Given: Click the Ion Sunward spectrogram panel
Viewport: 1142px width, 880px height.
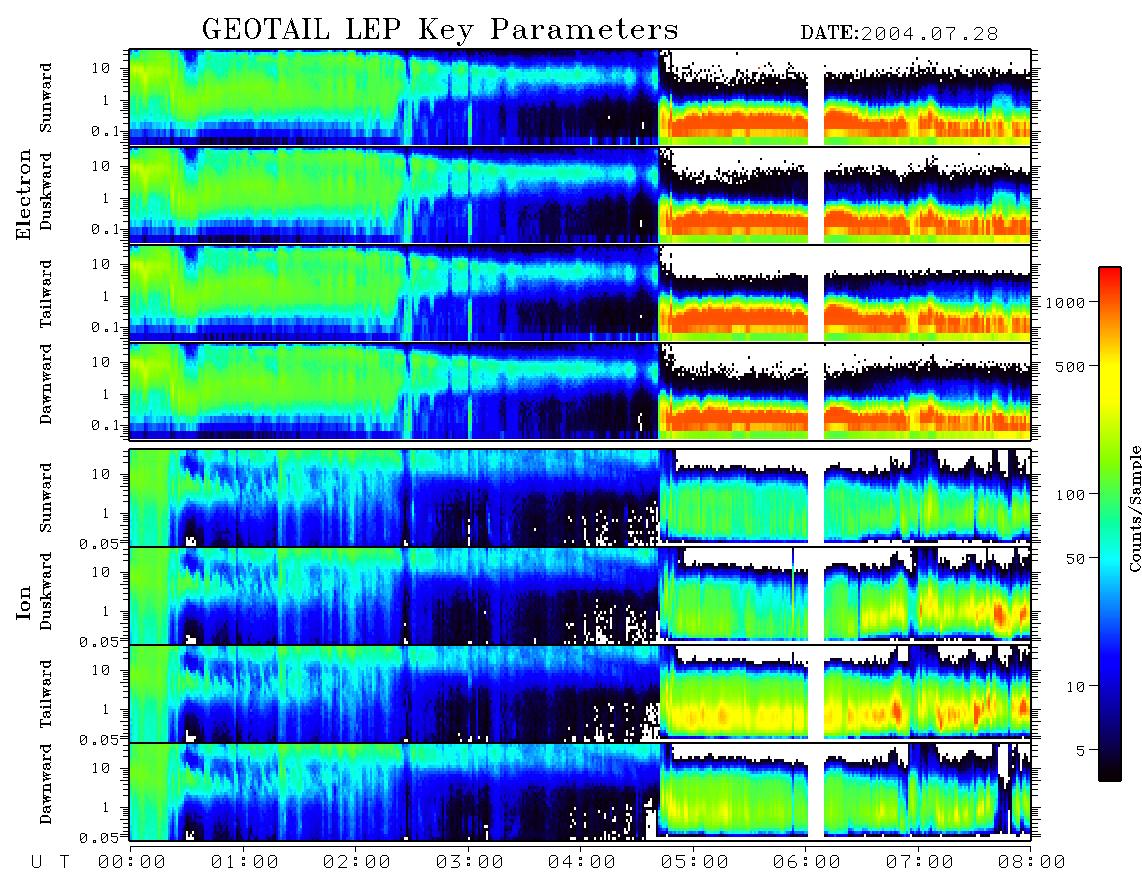Looking at the screenshot, I should tap(580, 498).
